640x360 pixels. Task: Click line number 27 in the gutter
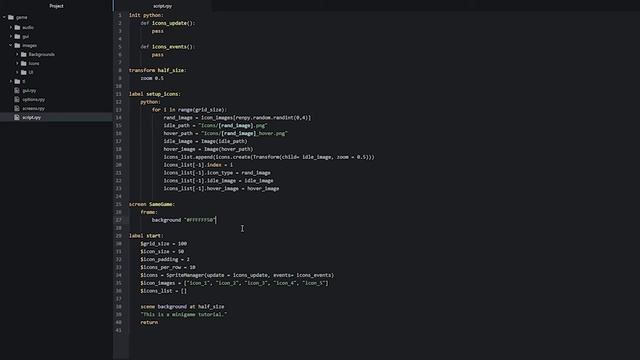(x=118, y=220)
